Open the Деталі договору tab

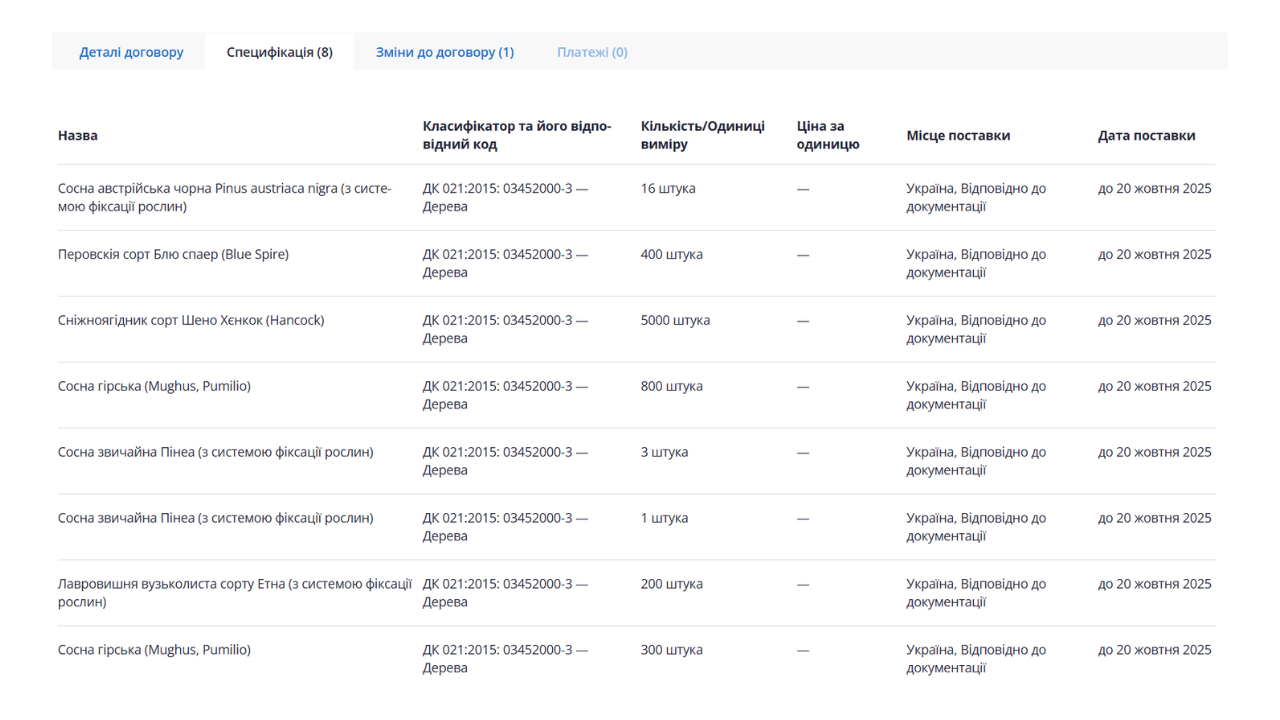click(131, 52)
